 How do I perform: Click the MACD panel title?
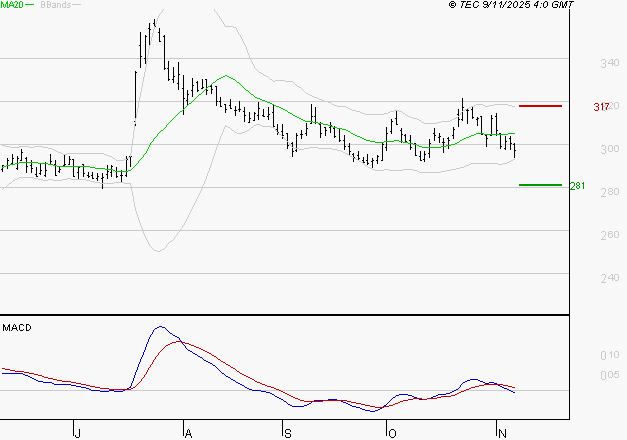[17, 328]
